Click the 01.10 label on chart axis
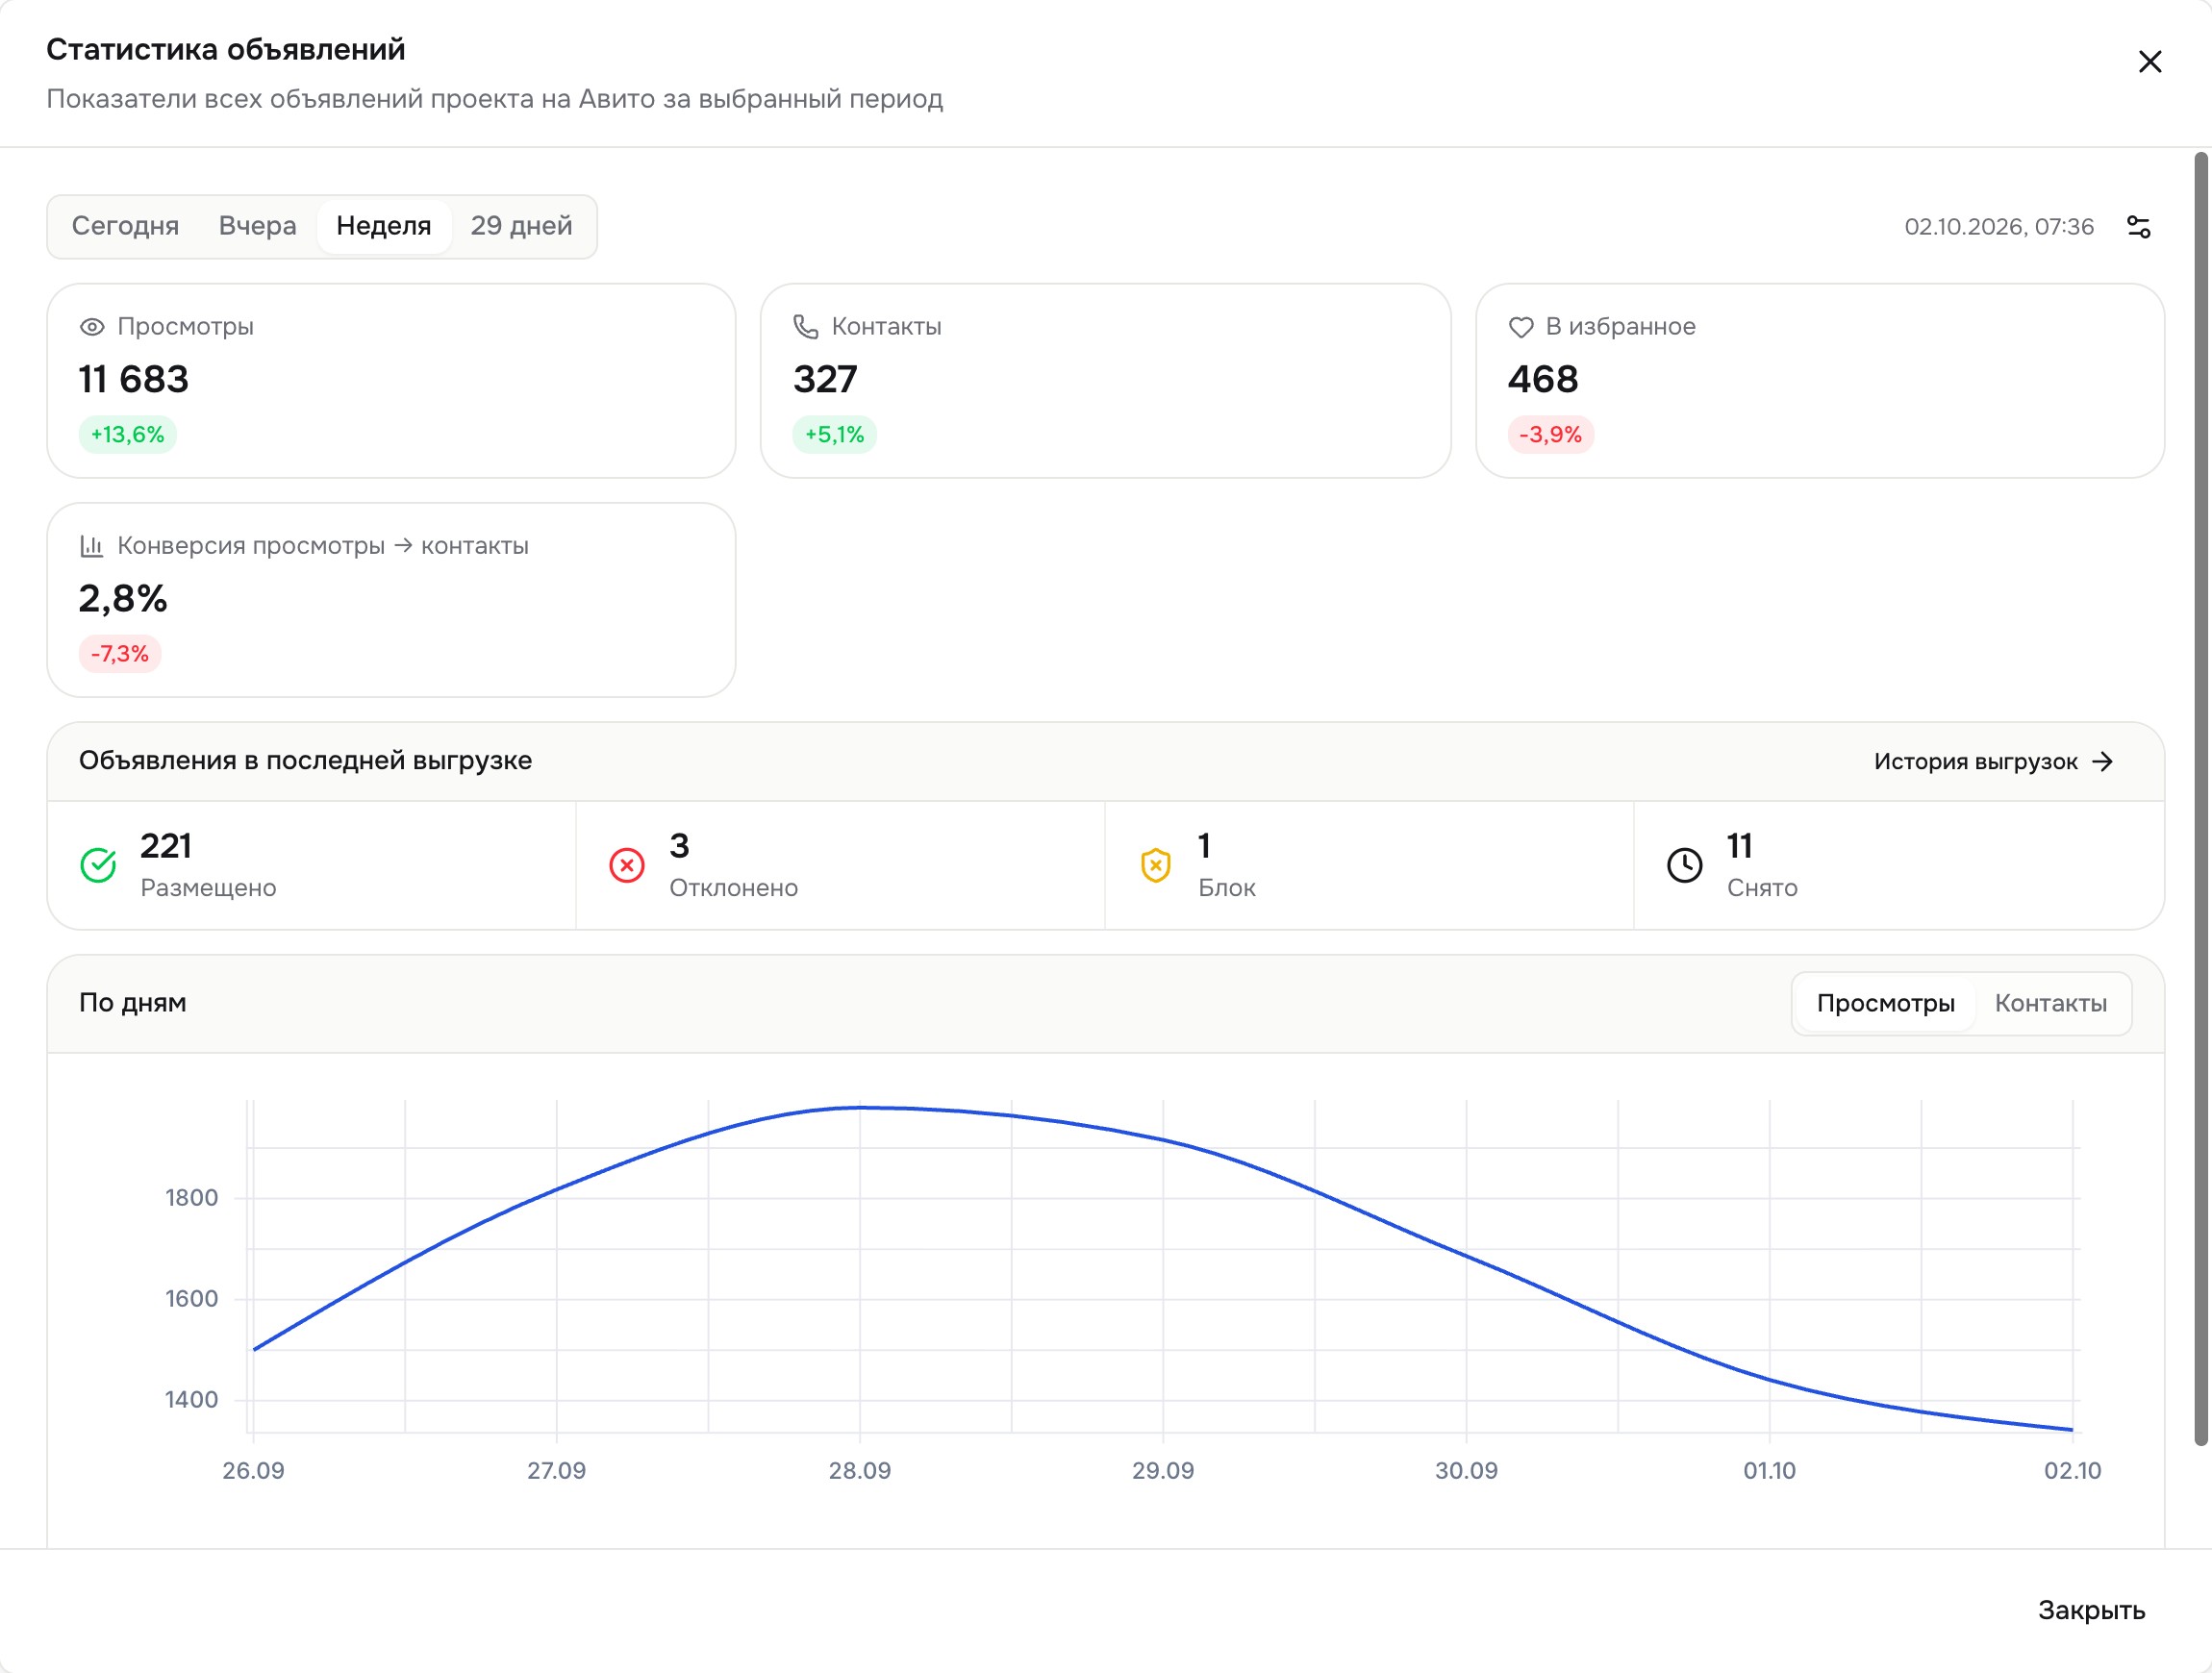2212x1673 pixels. pos(1769,1471)
